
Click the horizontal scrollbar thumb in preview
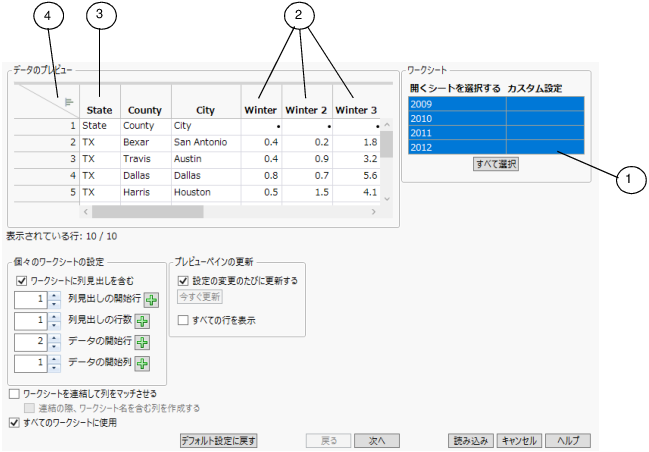[x=148, y=212]
